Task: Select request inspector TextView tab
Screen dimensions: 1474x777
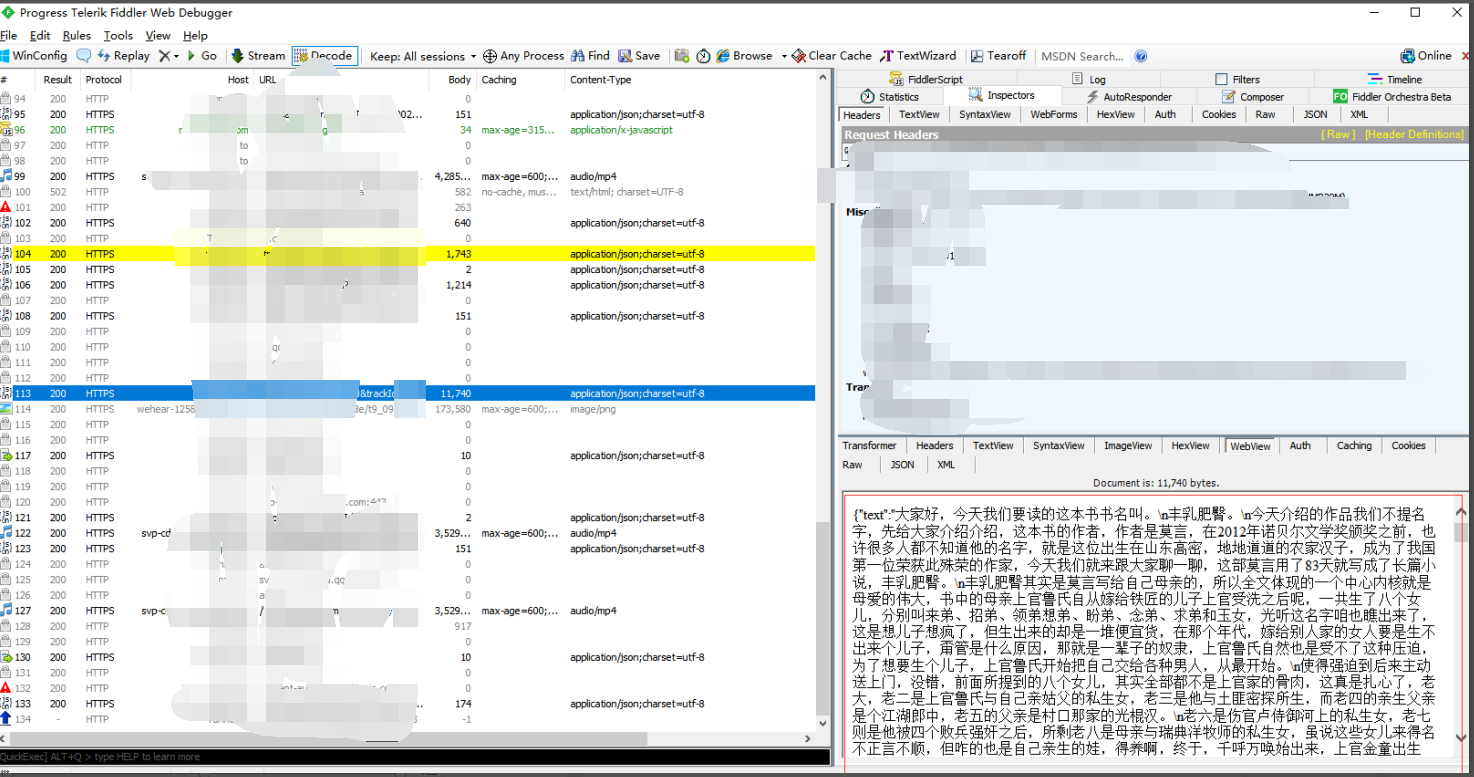Action: [x=919, y=115]
